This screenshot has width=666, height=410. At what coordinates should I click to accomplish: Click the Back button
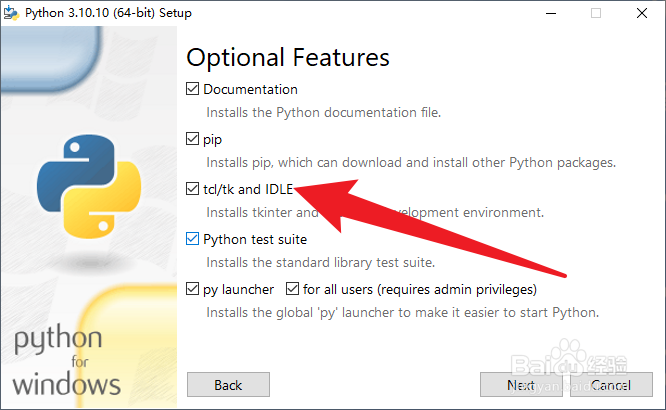[x=228, y=385]
